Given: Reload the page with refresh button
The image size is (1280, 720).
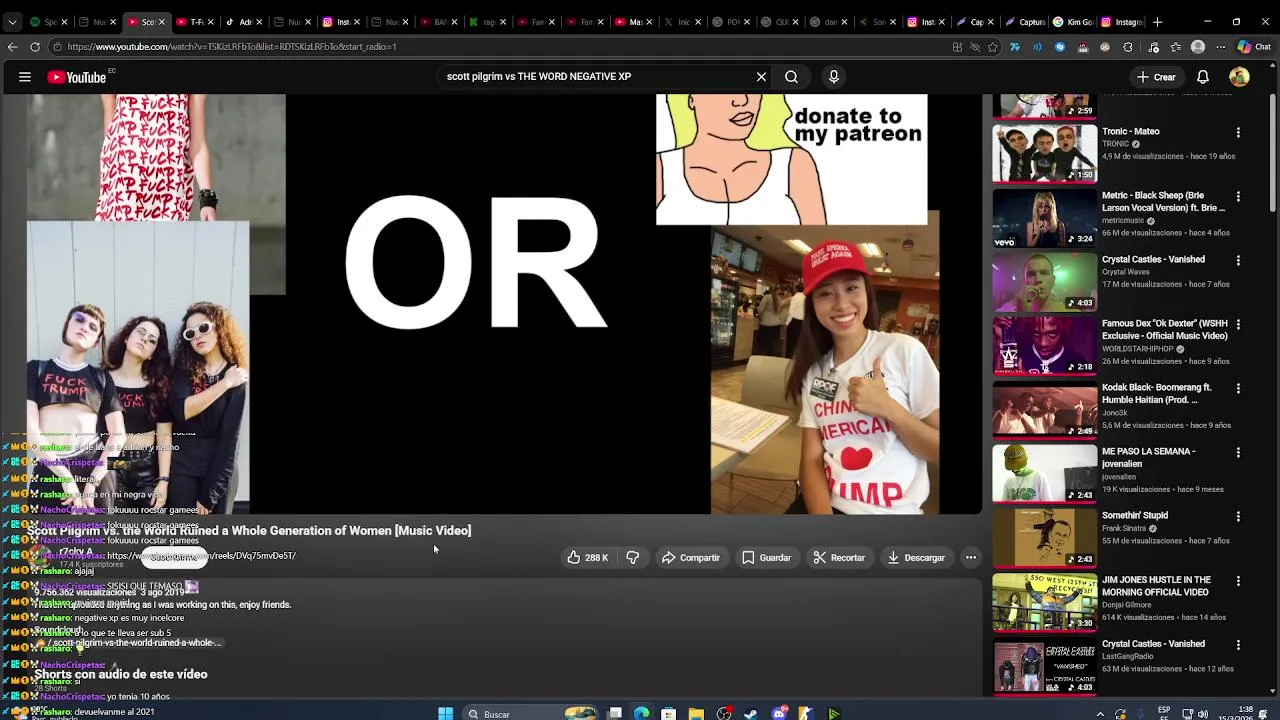Looking at the screenshot, I should pos(35,47).
